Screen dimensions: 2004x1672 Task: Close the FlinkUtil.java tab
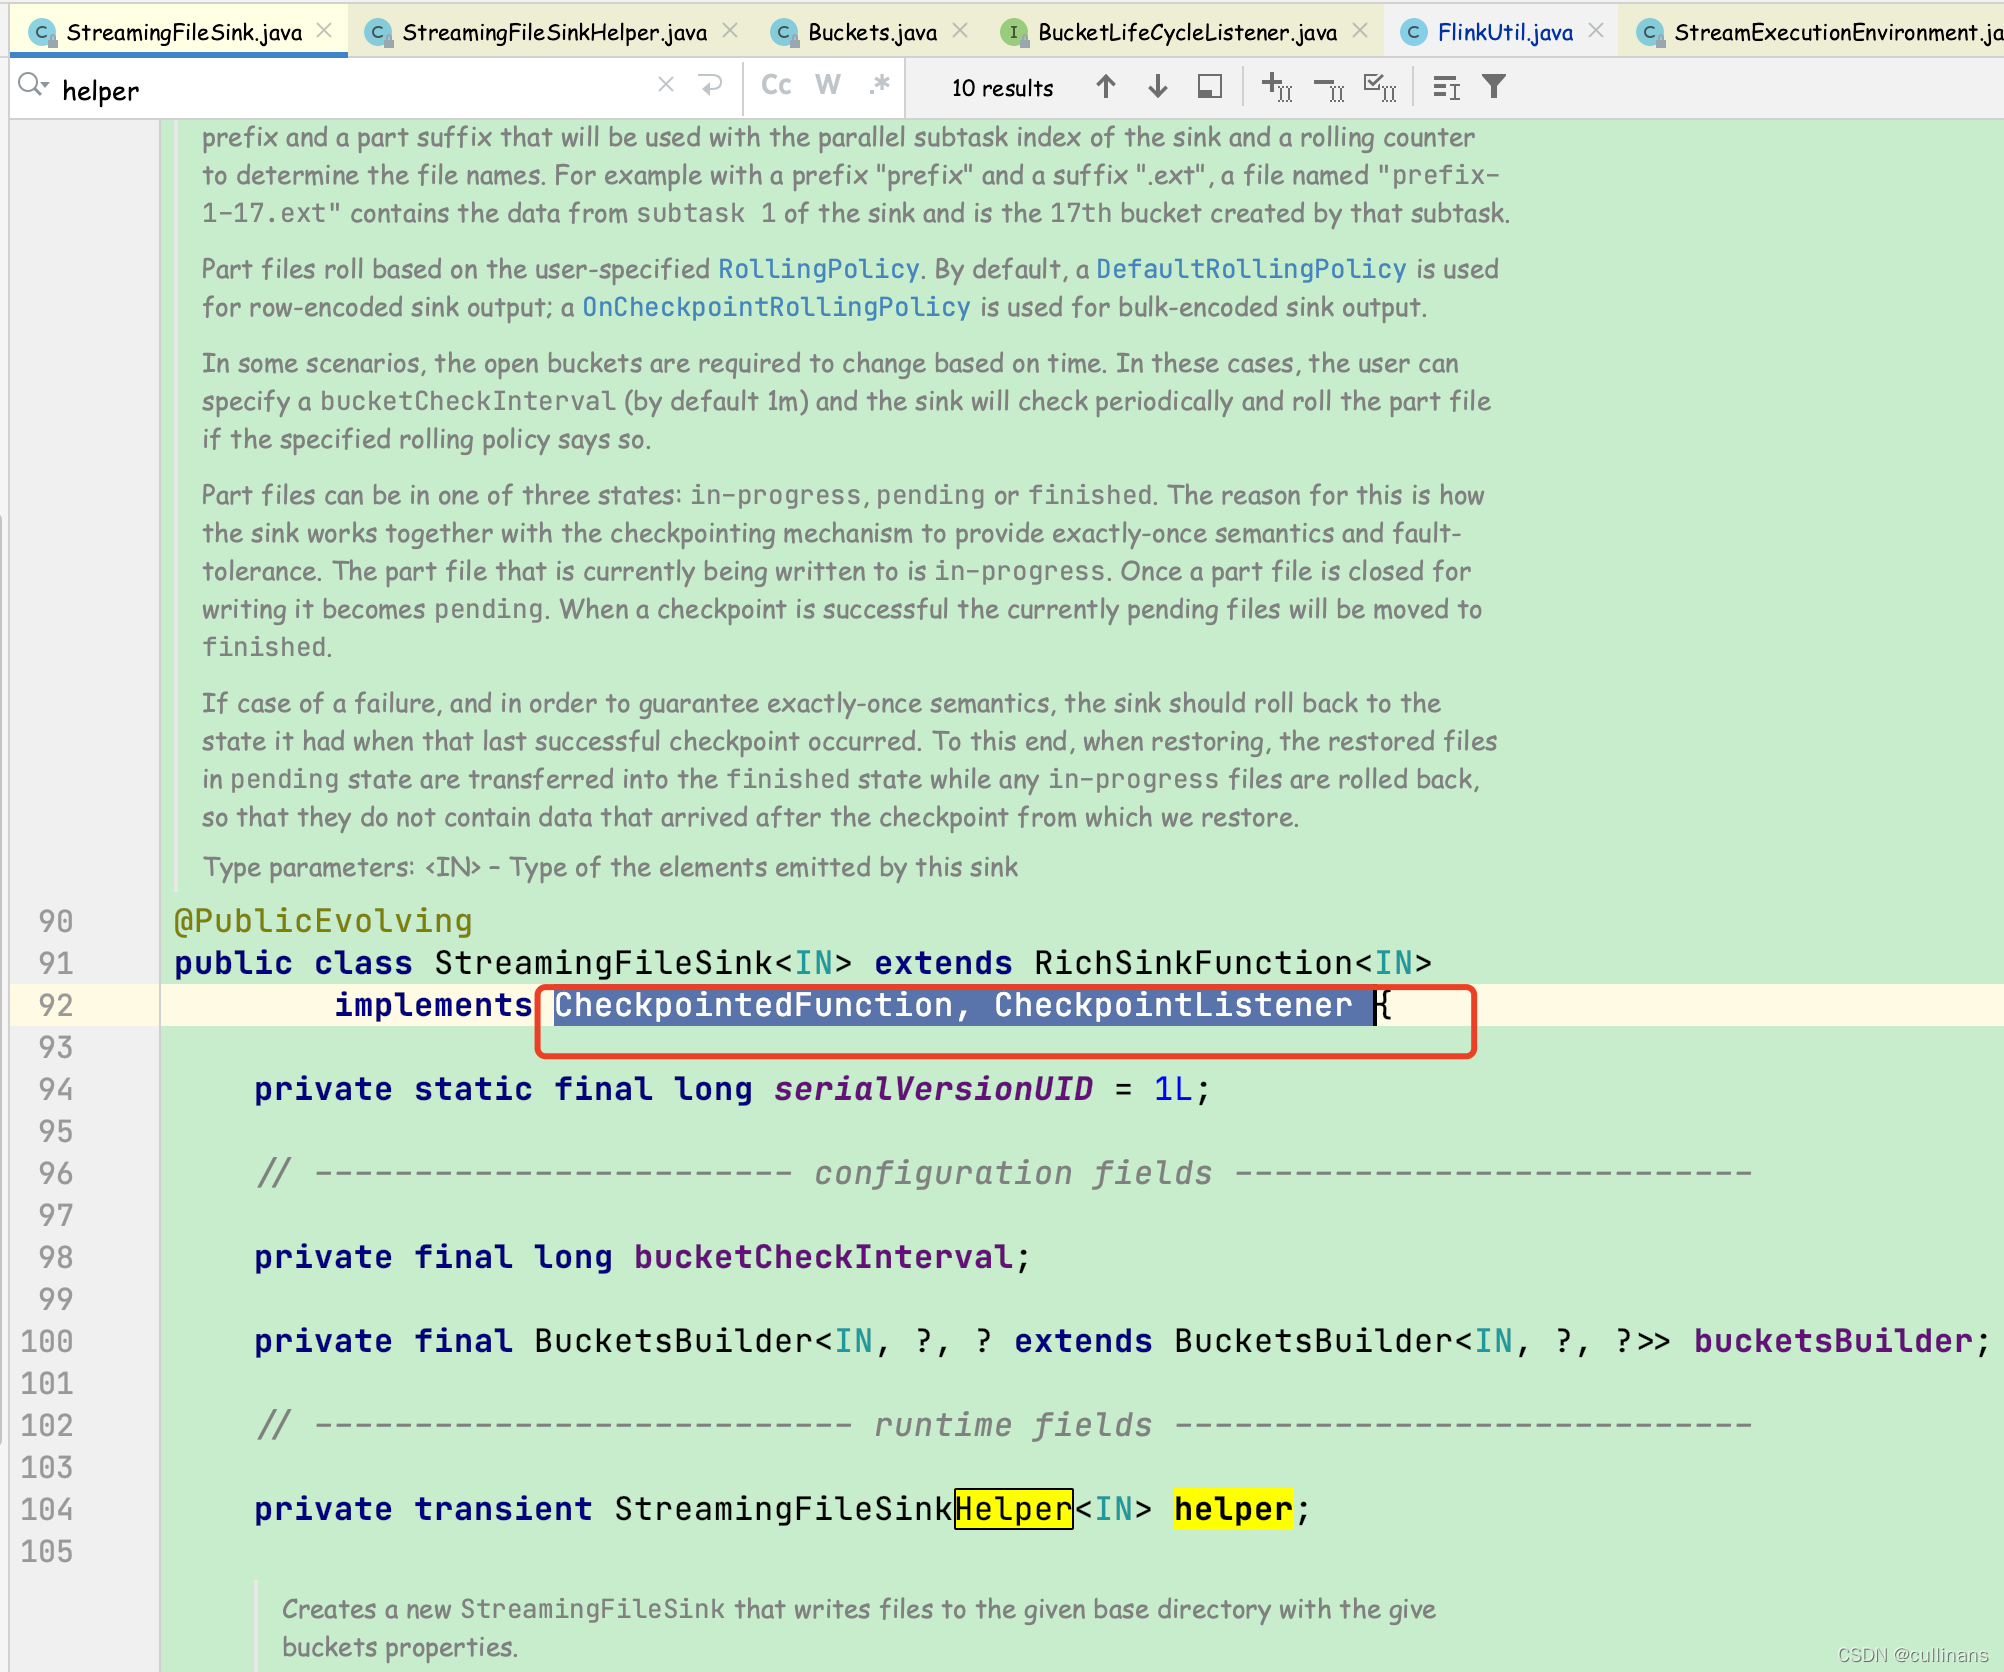(x=1596, y=31)
